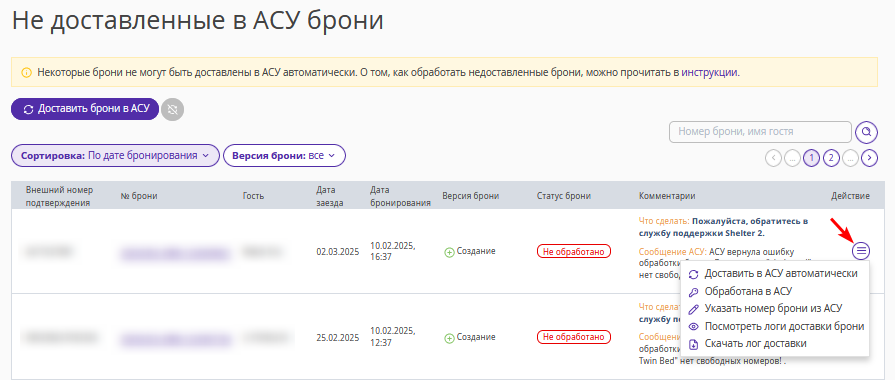Click arrival date '02.03.2025' cell
Viewport: 895px width, 380px height.
tap(338, 252)
